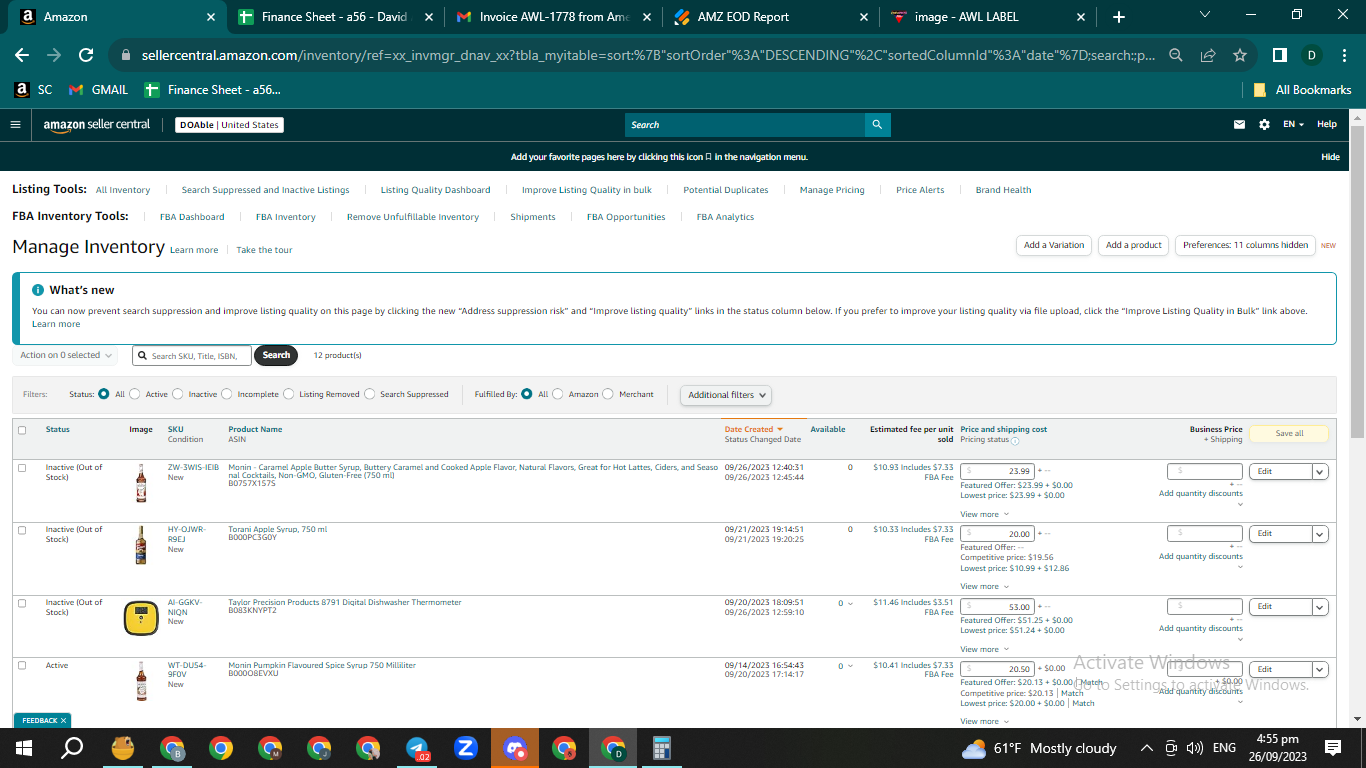The height and width of the screenshot is (768, 1366).
Task: Sort by the Date Created column header
Action: (753, 429)
